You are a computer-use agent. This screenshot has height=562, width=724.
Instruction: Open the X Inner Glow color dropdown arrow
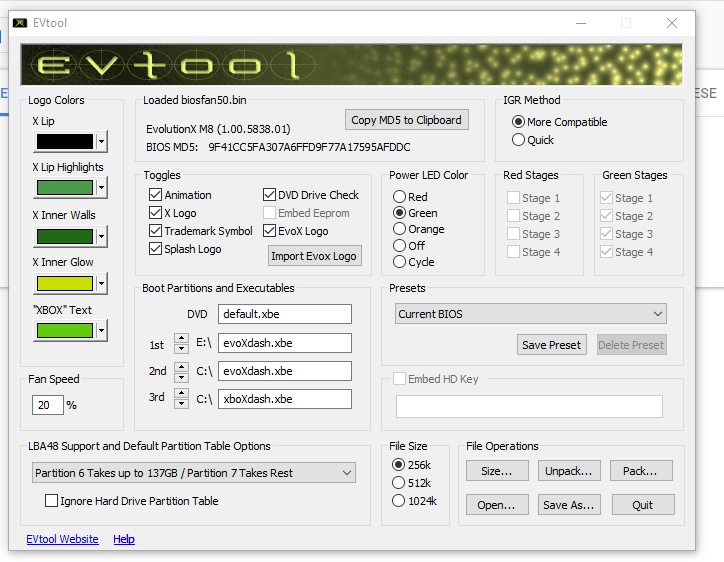click(x=101, y=284)
